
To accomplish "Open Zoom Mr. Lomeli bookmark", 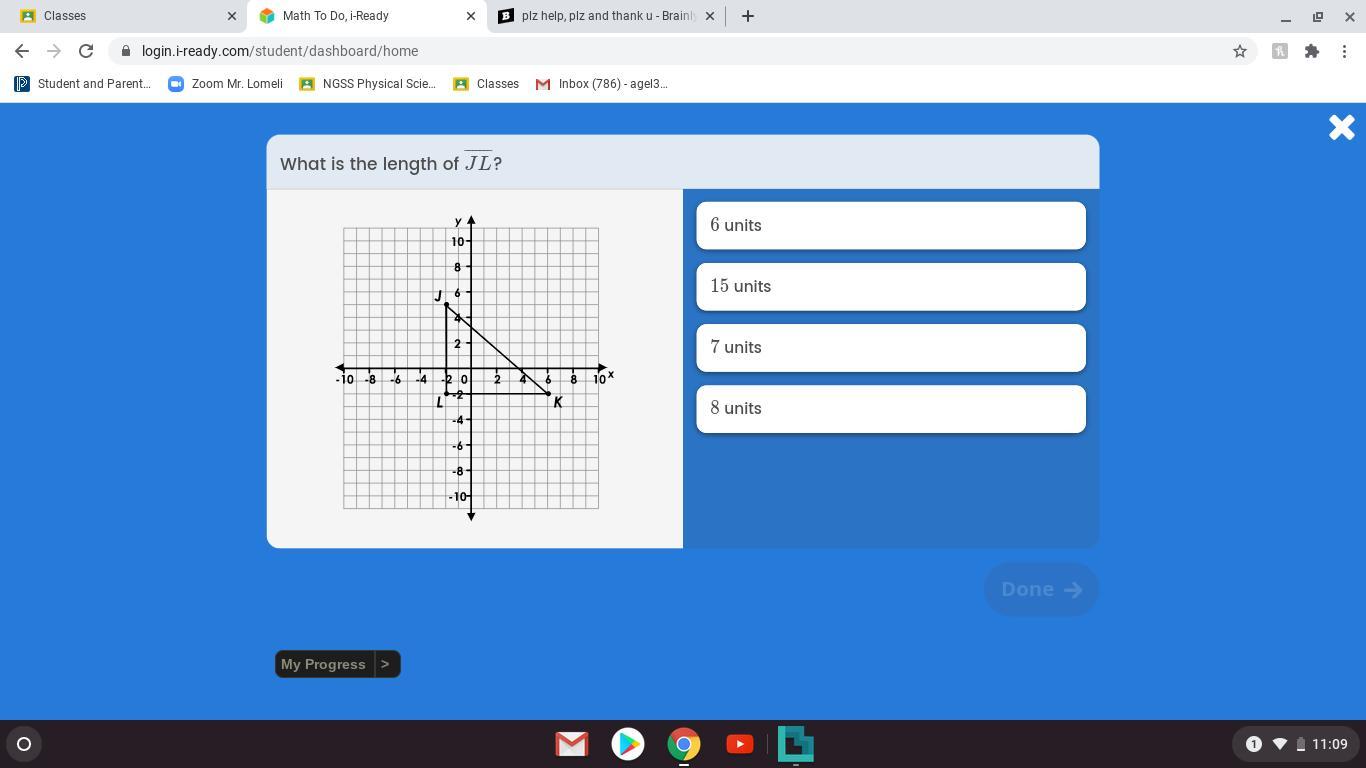I will pos(226,84).
